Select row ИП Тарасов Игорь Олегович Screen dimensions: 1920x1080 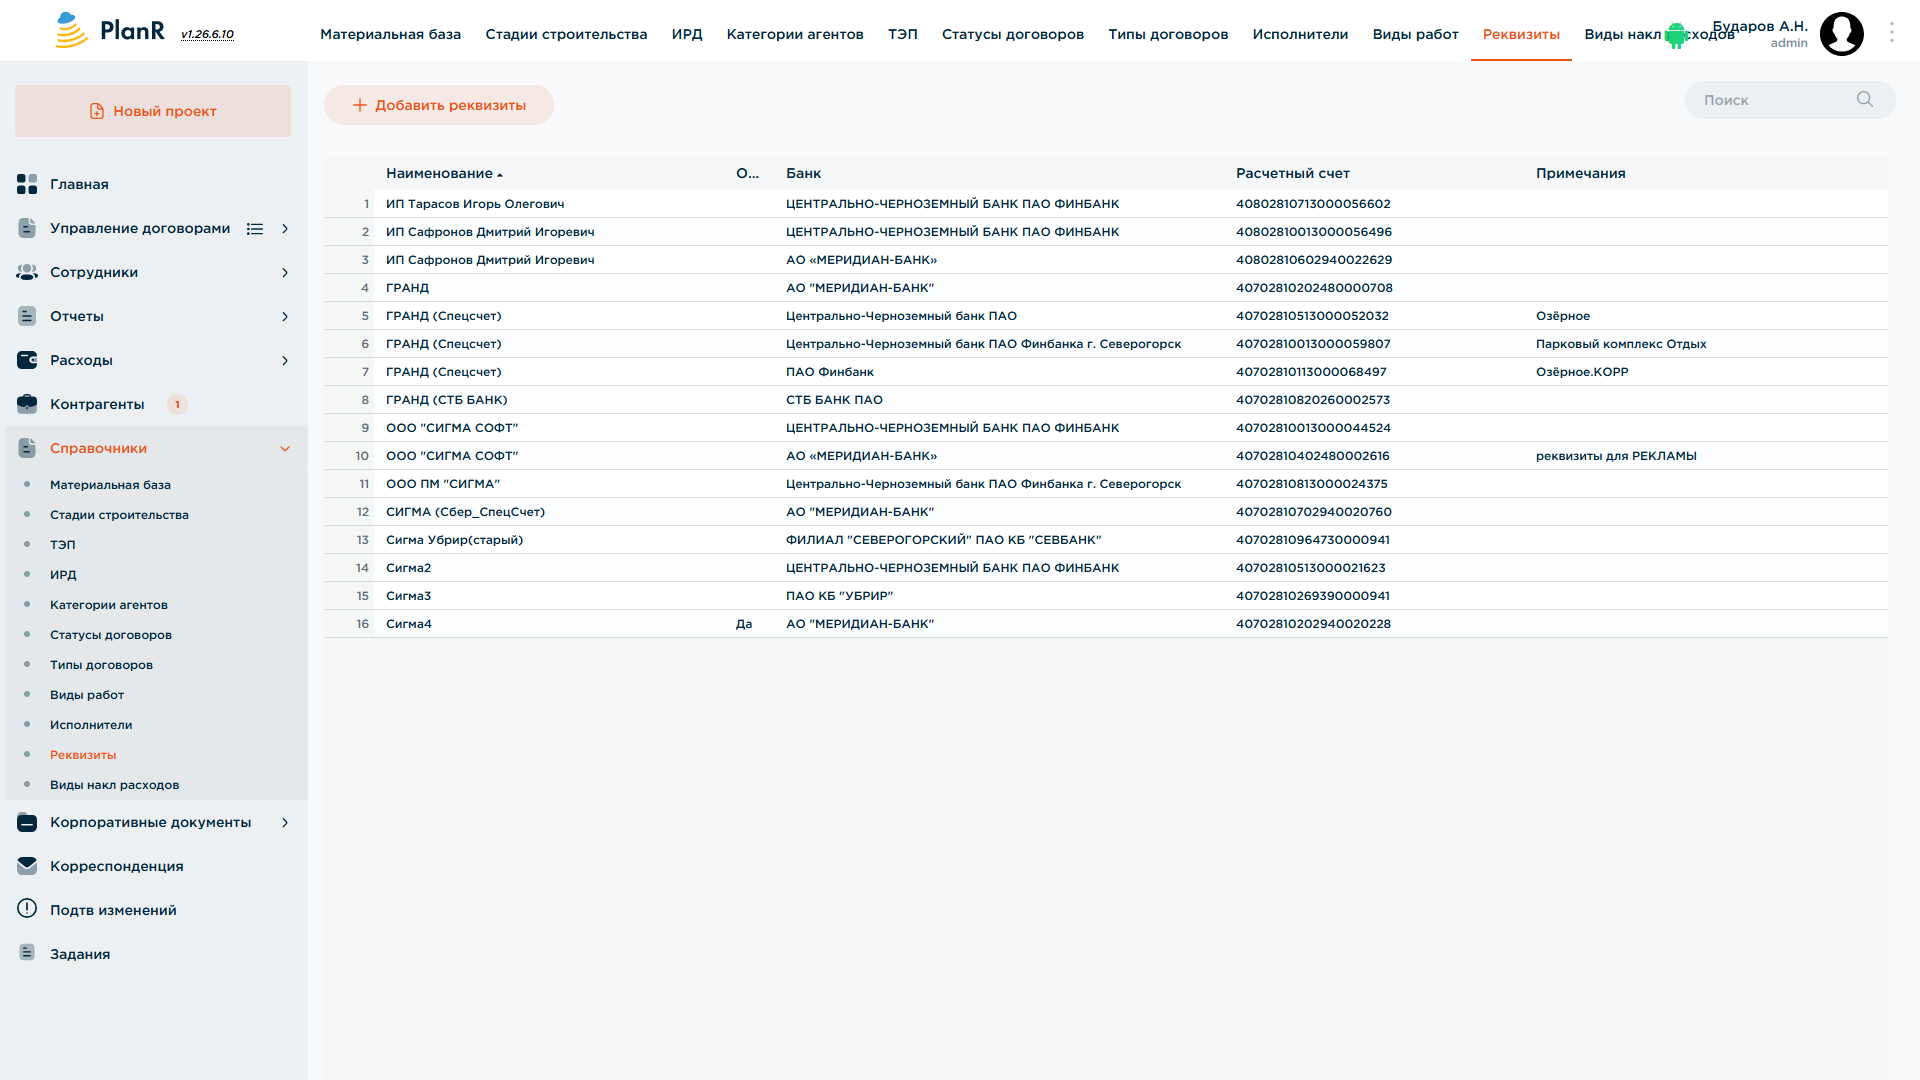1106,204
